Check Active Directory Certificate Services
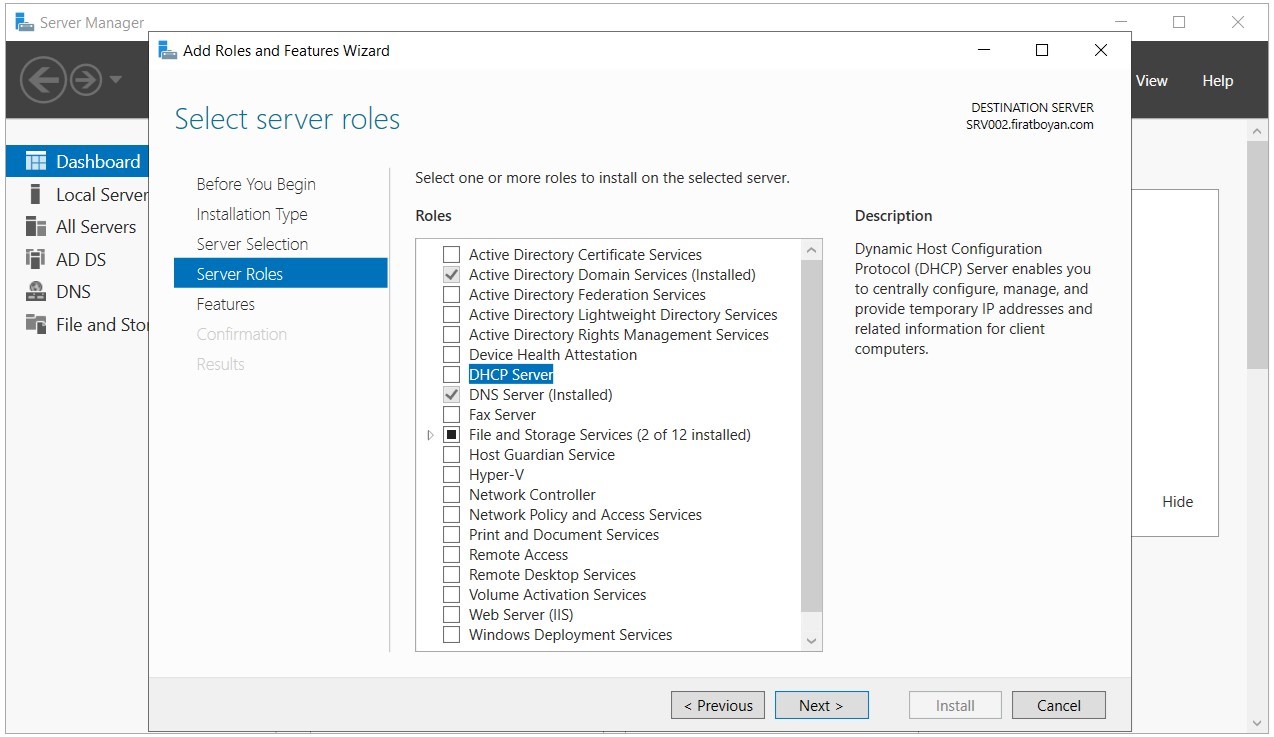The height and width of the screenshot is (737, 1274). (452, 255)
